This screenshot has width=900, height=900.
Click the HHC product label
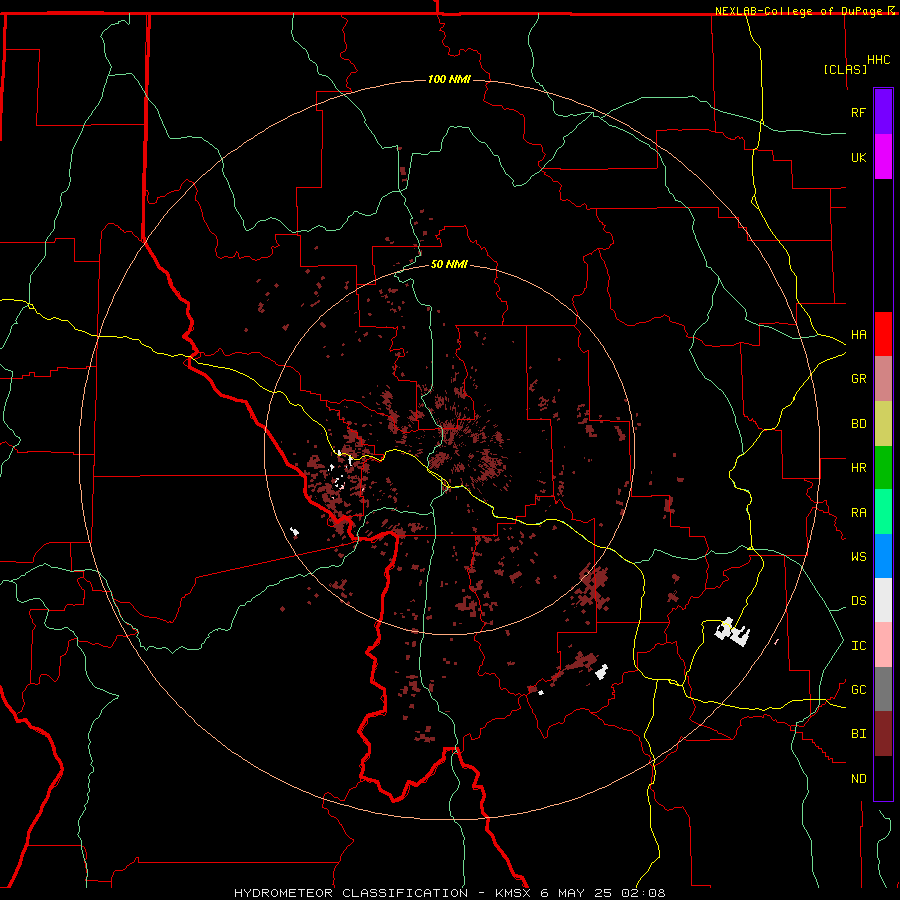click(879, 60)
